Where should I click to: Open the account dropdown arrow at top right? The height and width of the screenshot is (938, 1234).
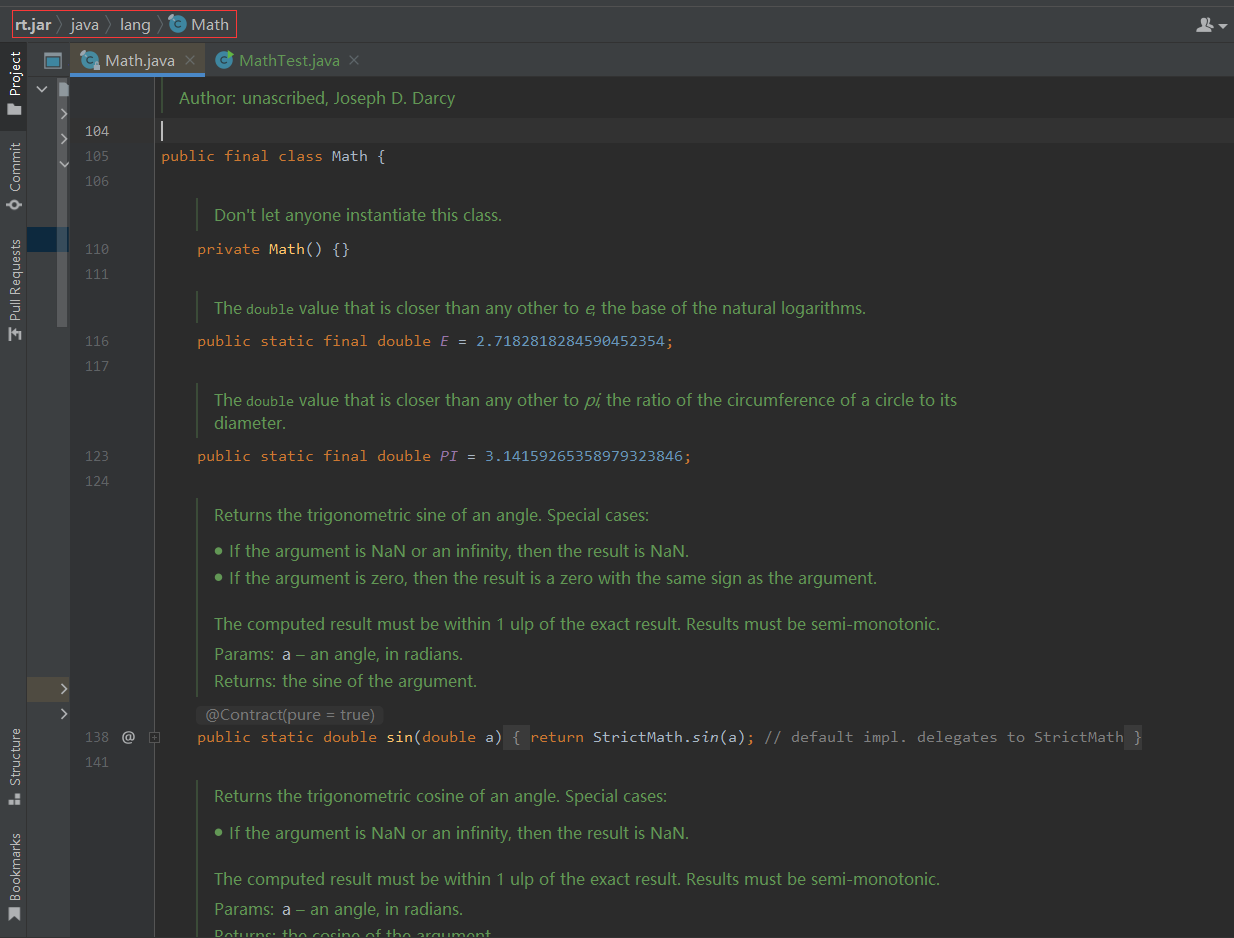coord(1223,26)
